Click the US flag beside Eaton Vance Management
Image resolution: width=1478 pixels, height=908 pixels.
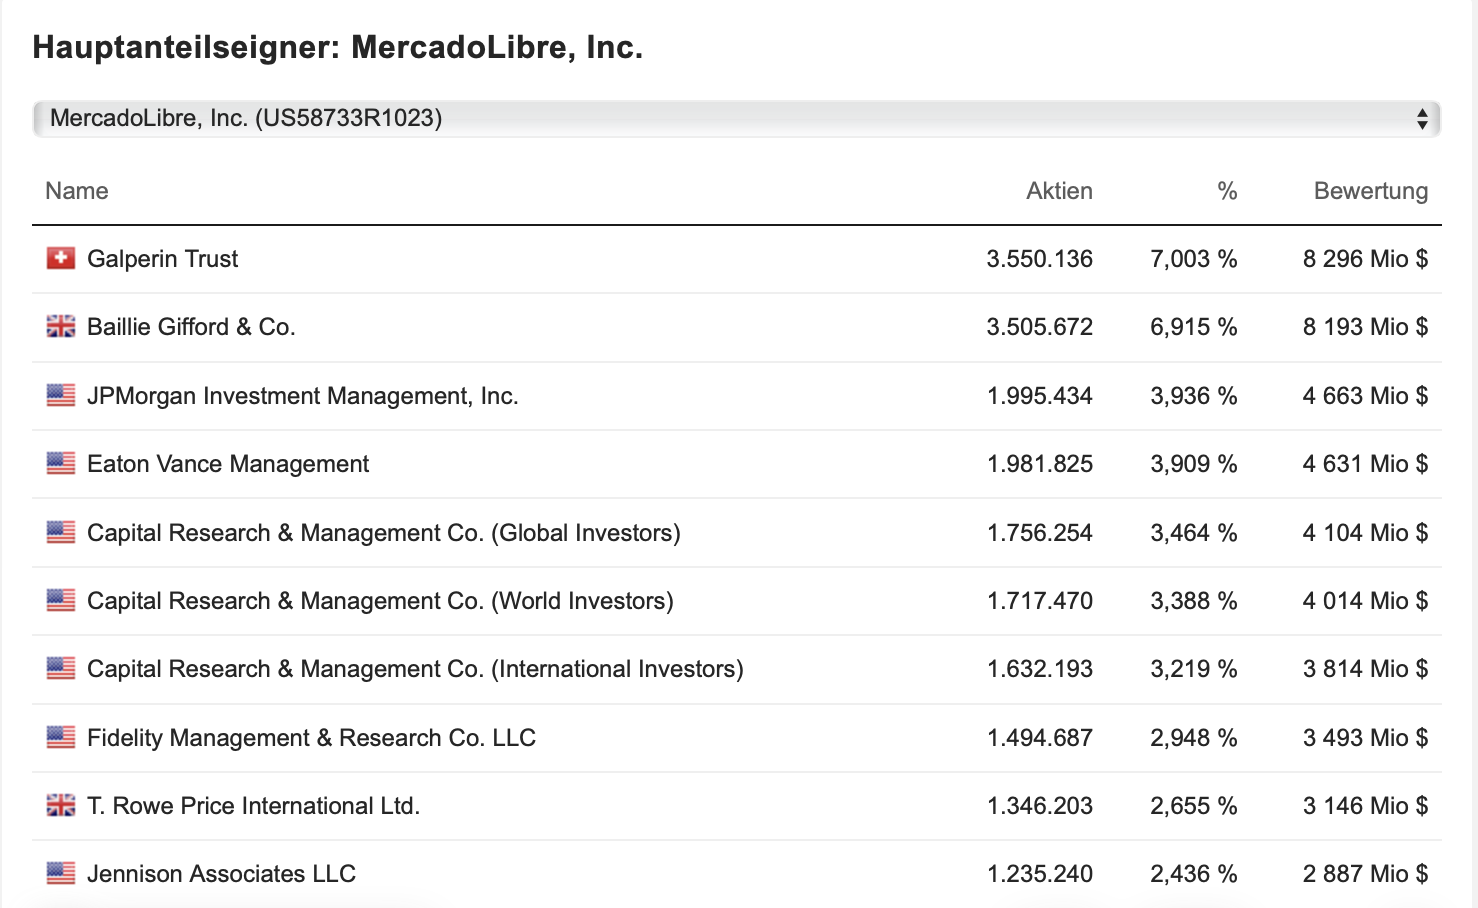(x=61, y=464)
